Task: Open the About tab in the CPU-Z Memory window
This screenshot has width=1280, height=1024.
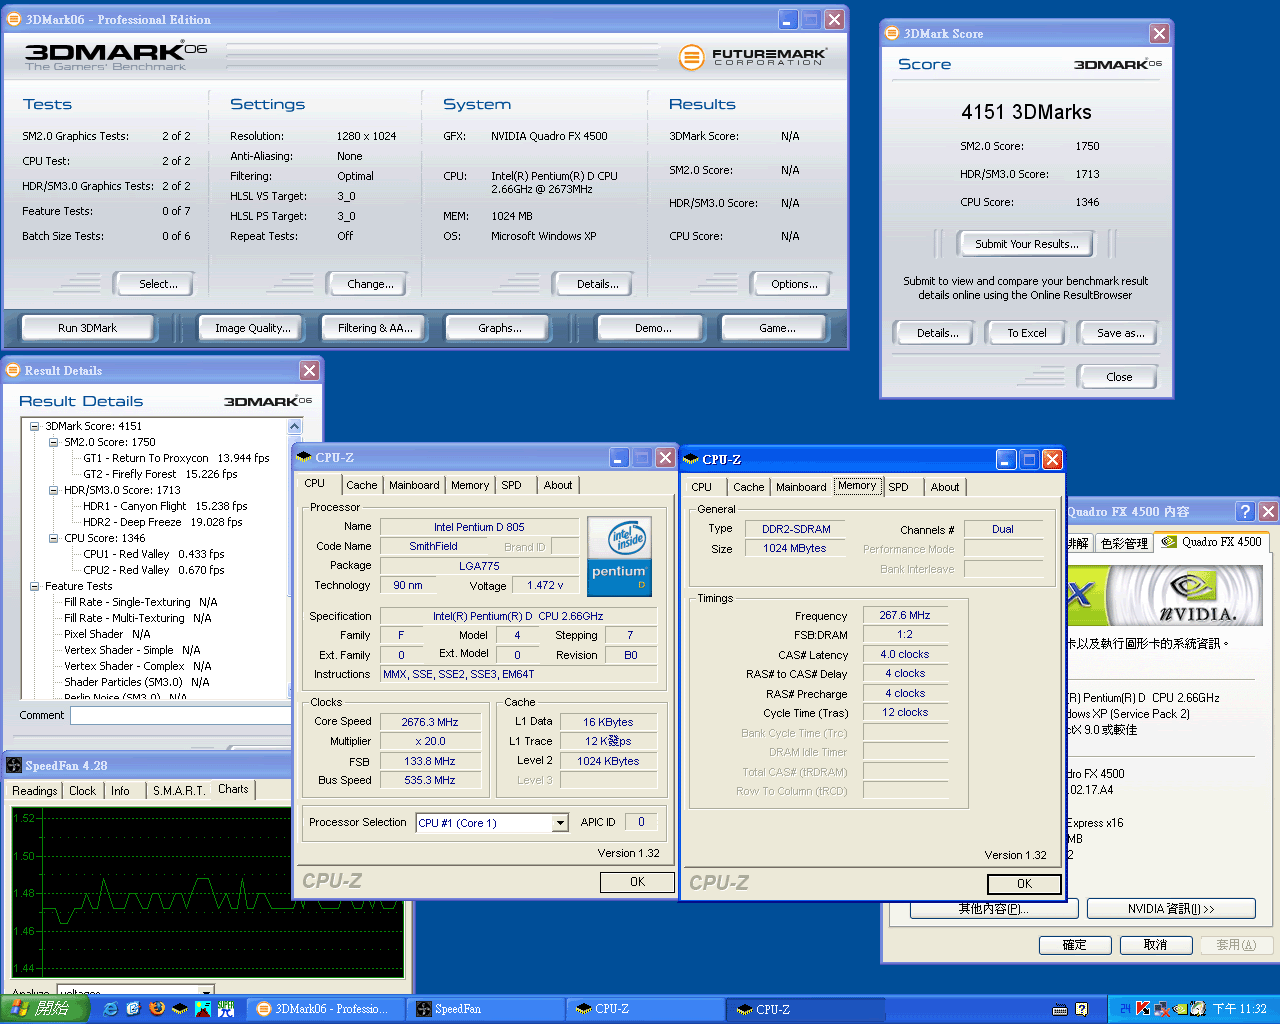Action: 945,487
